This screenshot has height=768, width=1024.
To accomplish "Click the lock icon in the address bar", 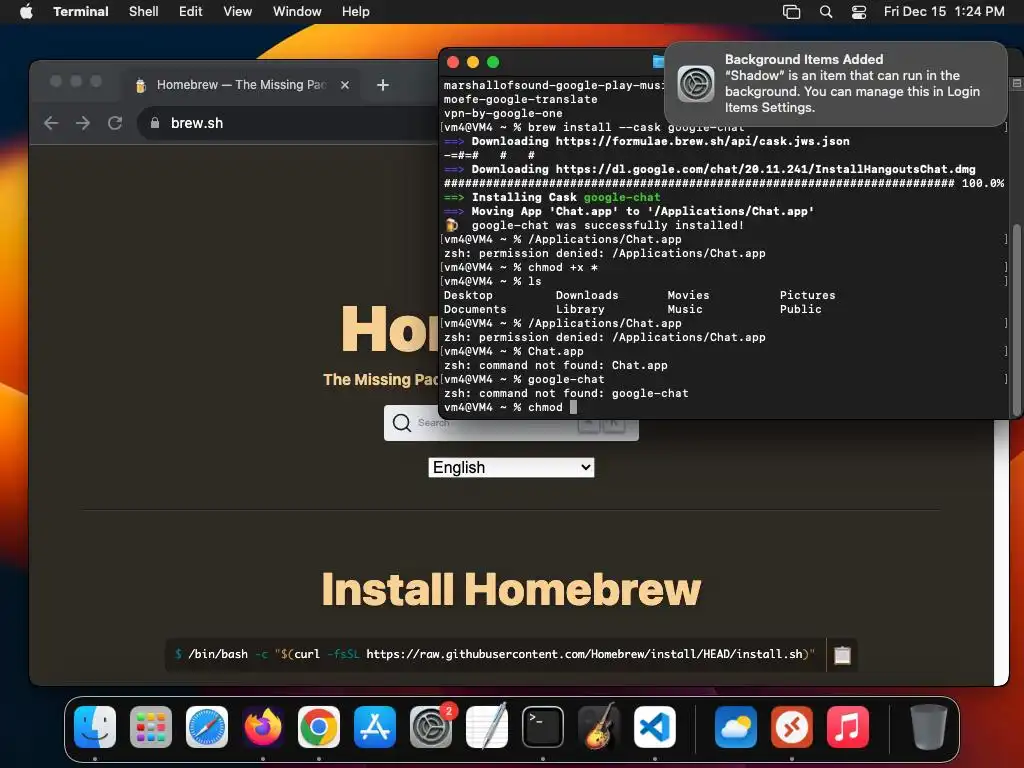I will click(x=155, y=123).
